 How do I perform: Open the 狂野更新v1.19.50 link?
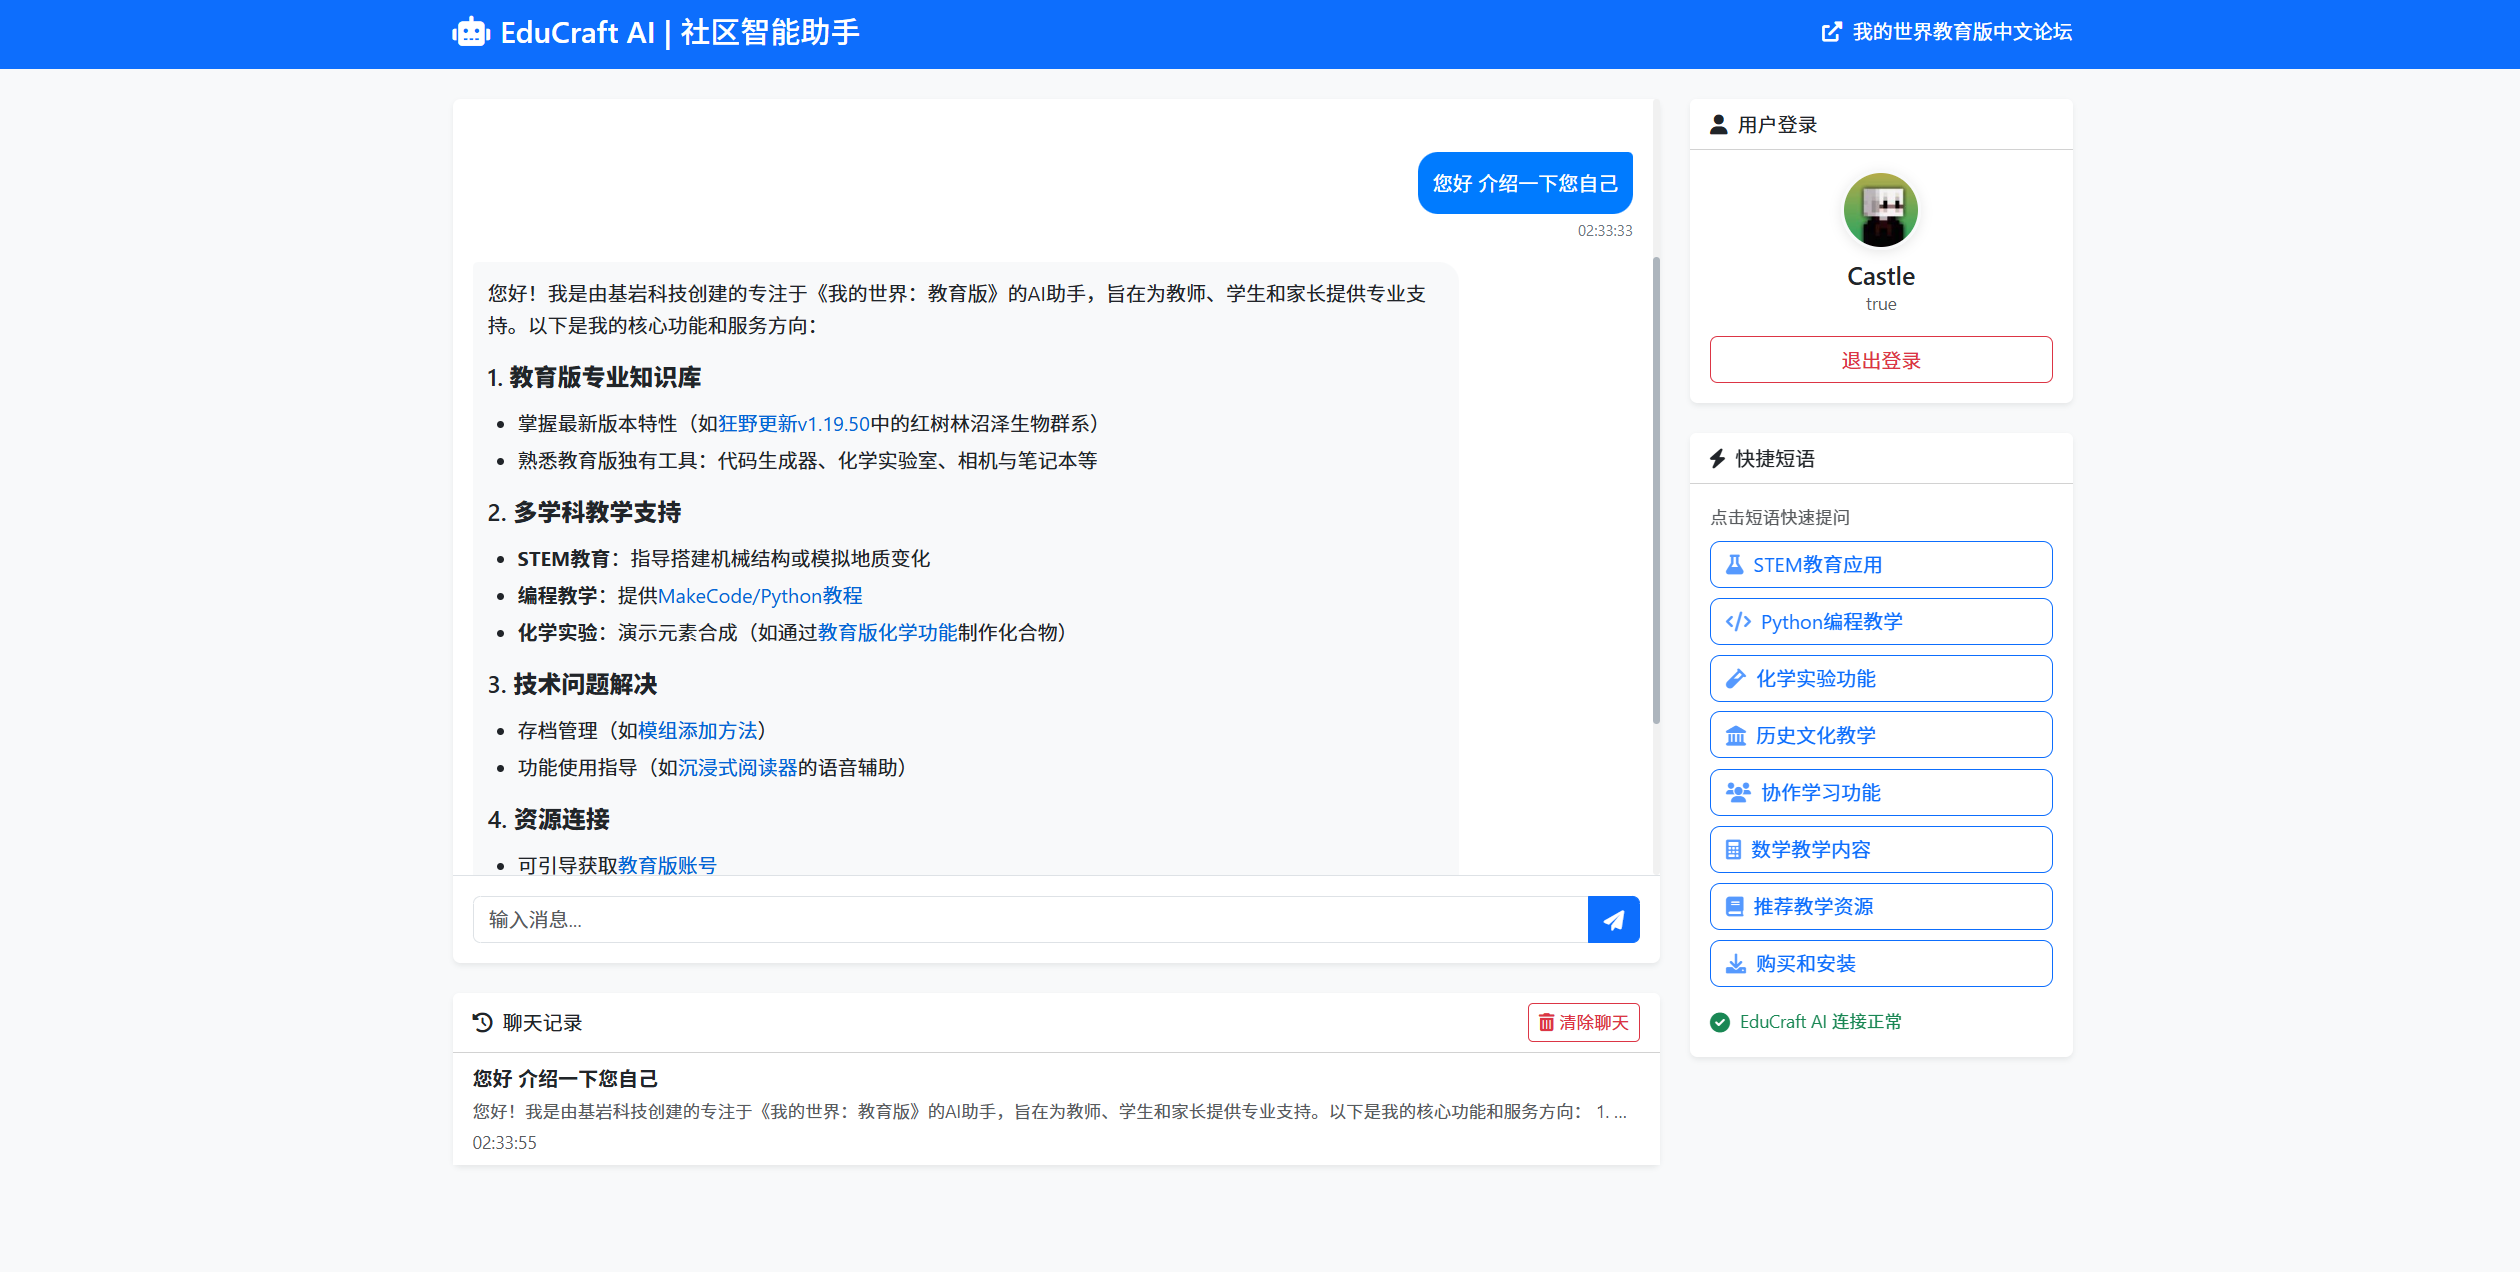coord(794,424)
